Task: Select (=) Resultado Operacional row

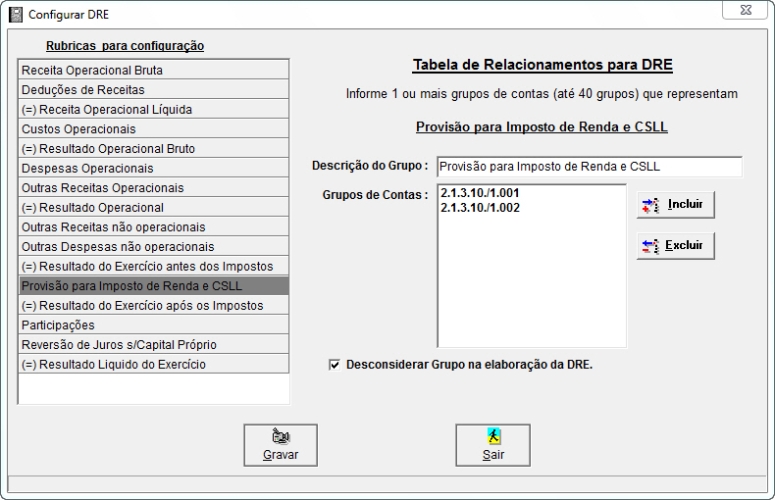Action: pyautogui.click(x=153, y=207)
